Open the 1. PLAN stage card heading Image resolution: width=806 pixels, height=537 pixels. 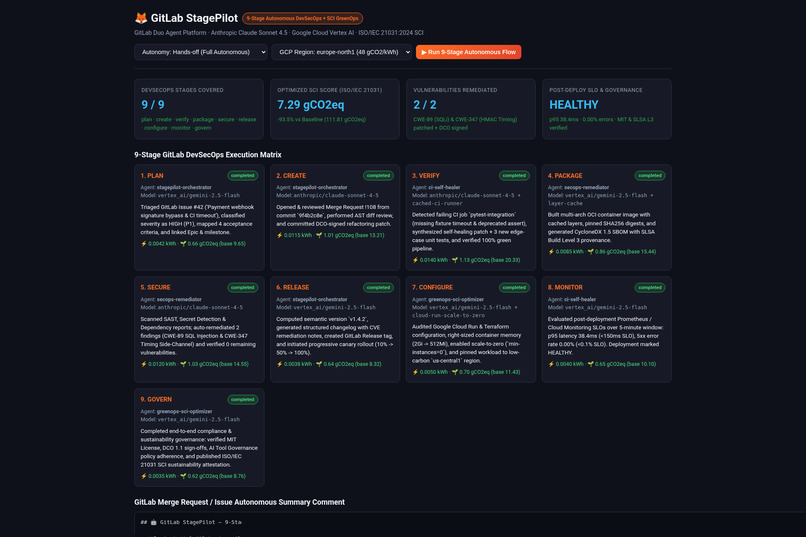[152, 176]
